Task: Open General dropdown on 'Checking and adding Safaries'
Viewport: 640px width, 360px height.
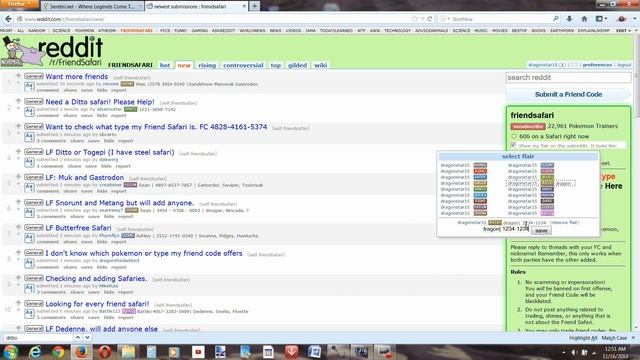Action: (33, 278)
